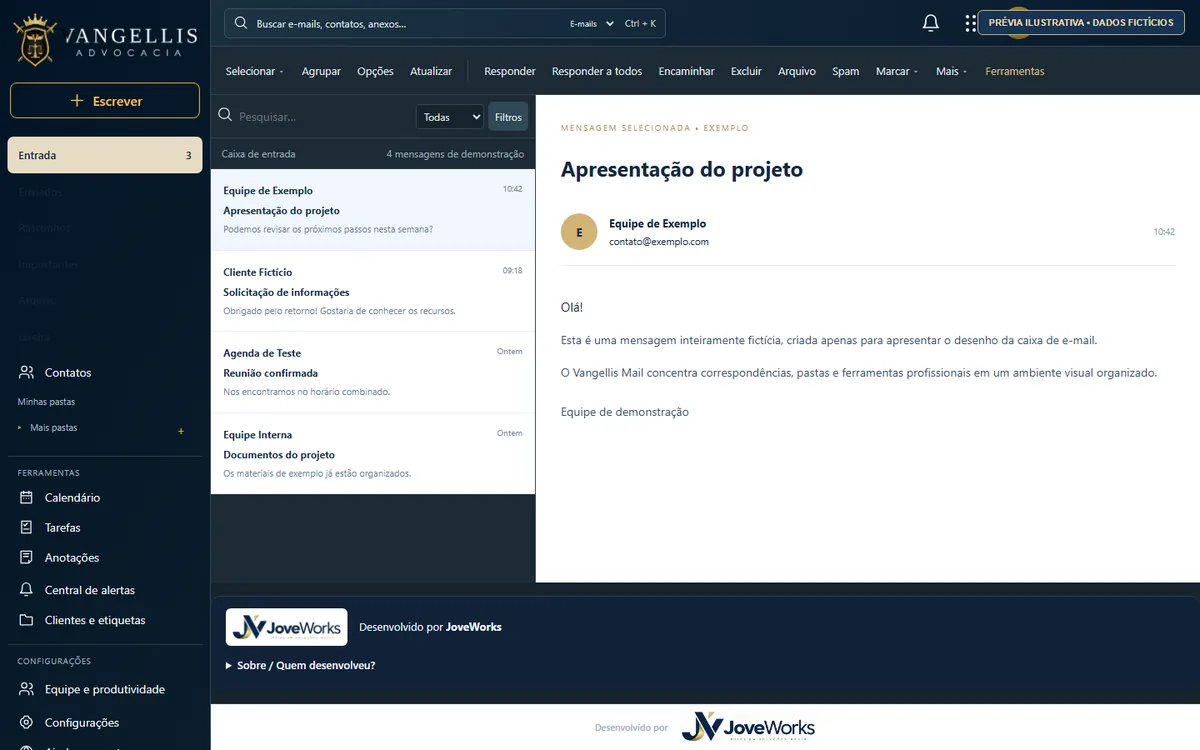Mark message as Spam
The height and width of the screenshot is (750, 1200).
click(x=846, y=71)
